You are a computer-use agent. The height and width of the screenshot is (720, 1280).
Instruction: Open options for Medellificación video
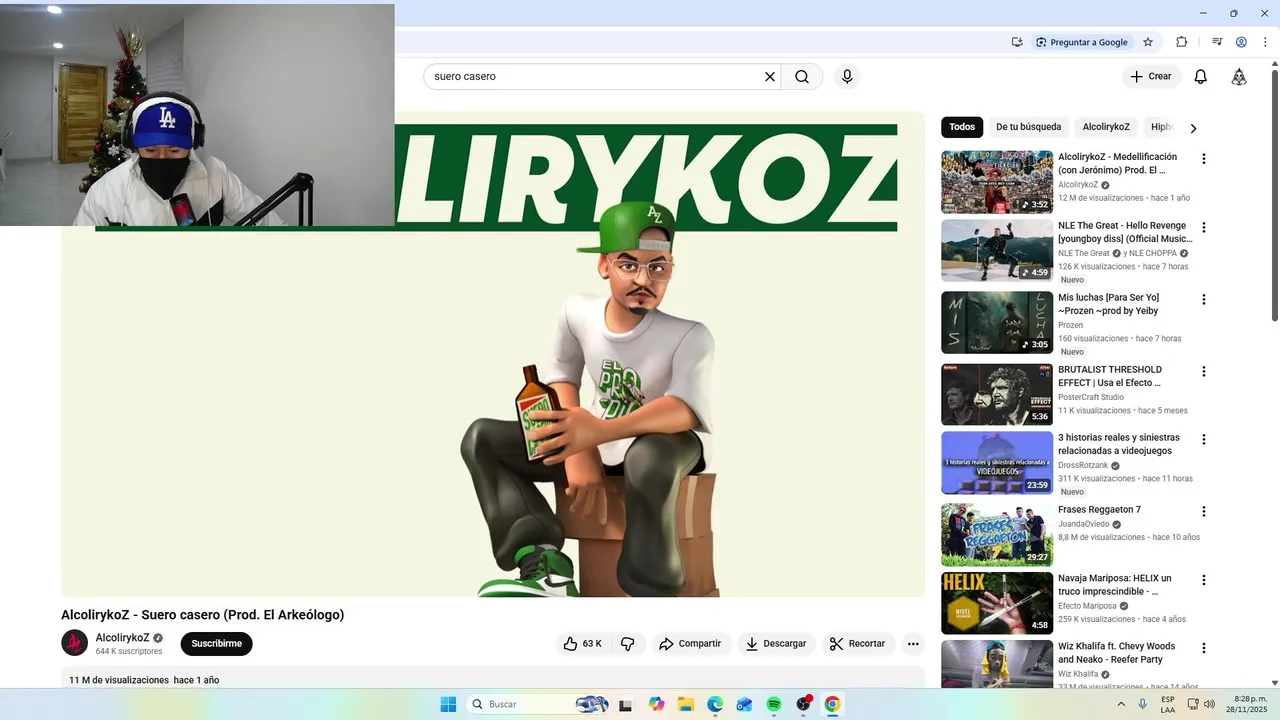click(1204, 159)
